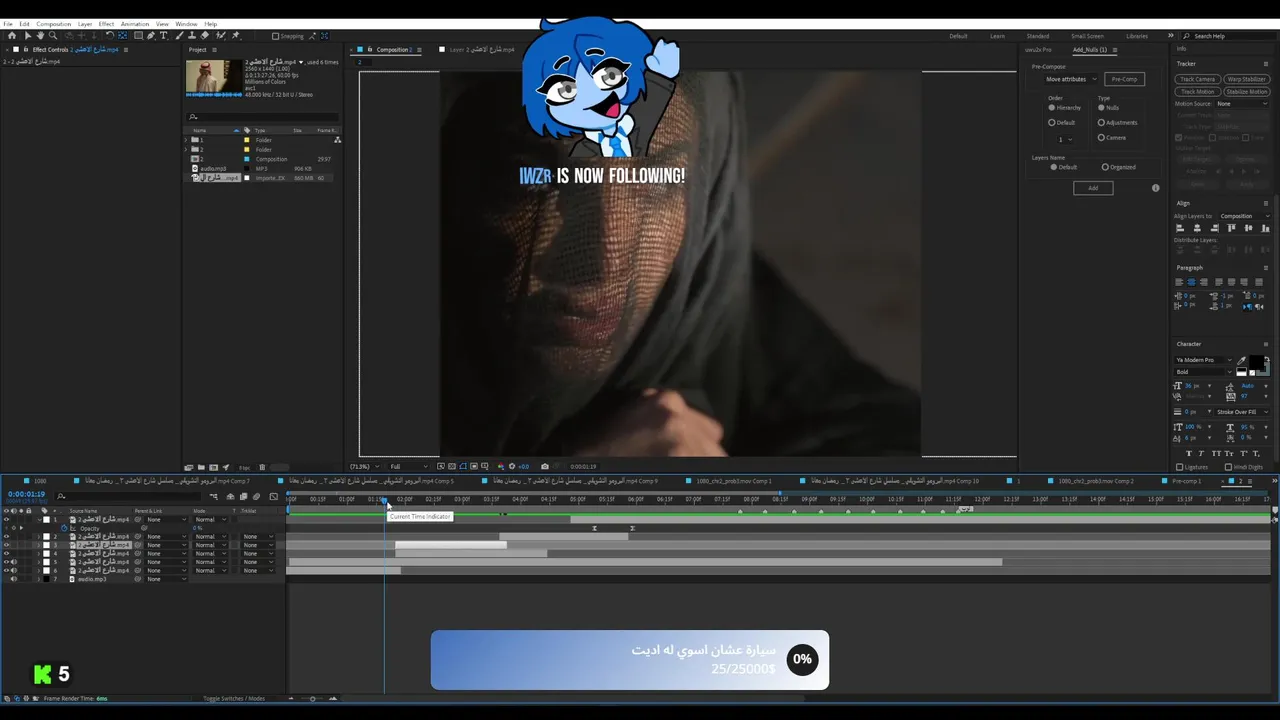Open the Full resolution dropdown in viewer
Viewport: 1280px width, 720px height.
pos(408,466)
